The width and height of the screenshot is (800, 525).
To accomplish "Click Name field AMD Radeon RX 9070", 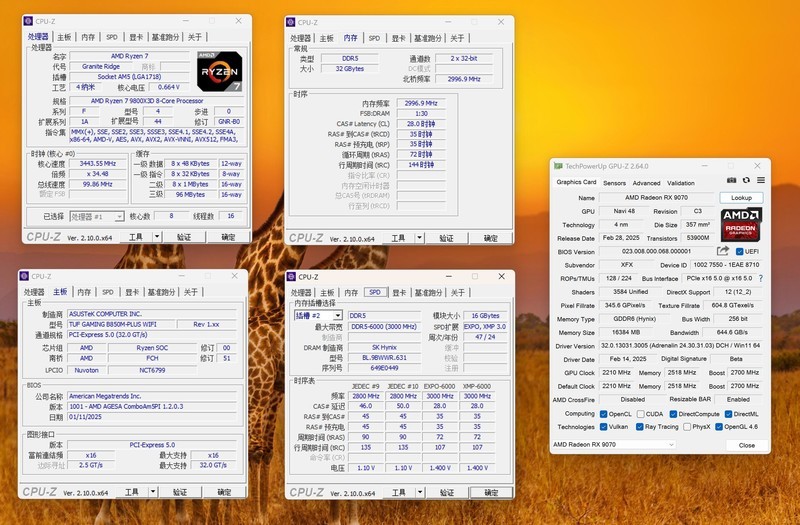I will (x=656, y=197).
